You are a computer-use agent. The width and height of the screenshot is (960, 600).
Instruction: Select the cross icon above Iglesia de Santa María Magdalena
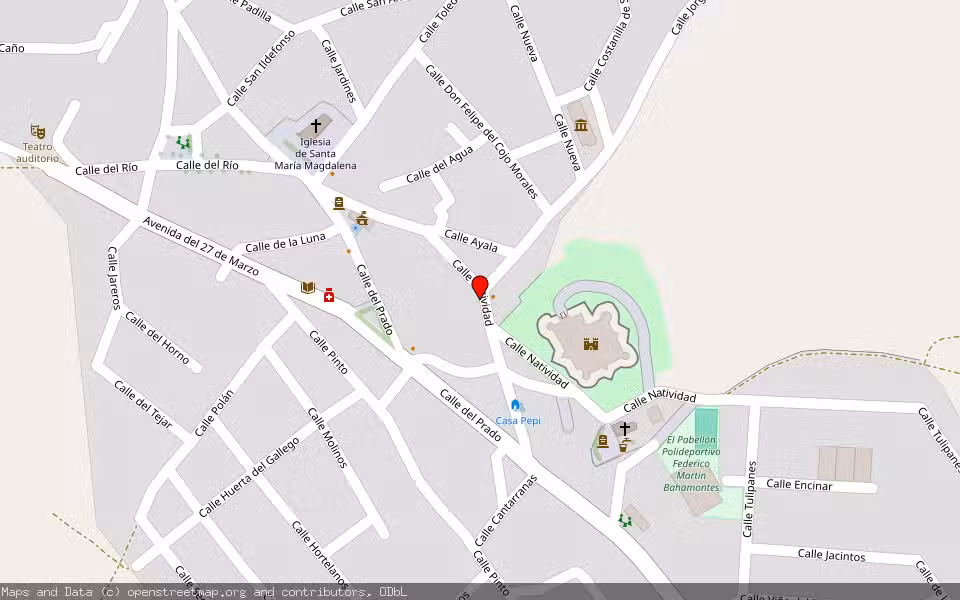(315, 126)
